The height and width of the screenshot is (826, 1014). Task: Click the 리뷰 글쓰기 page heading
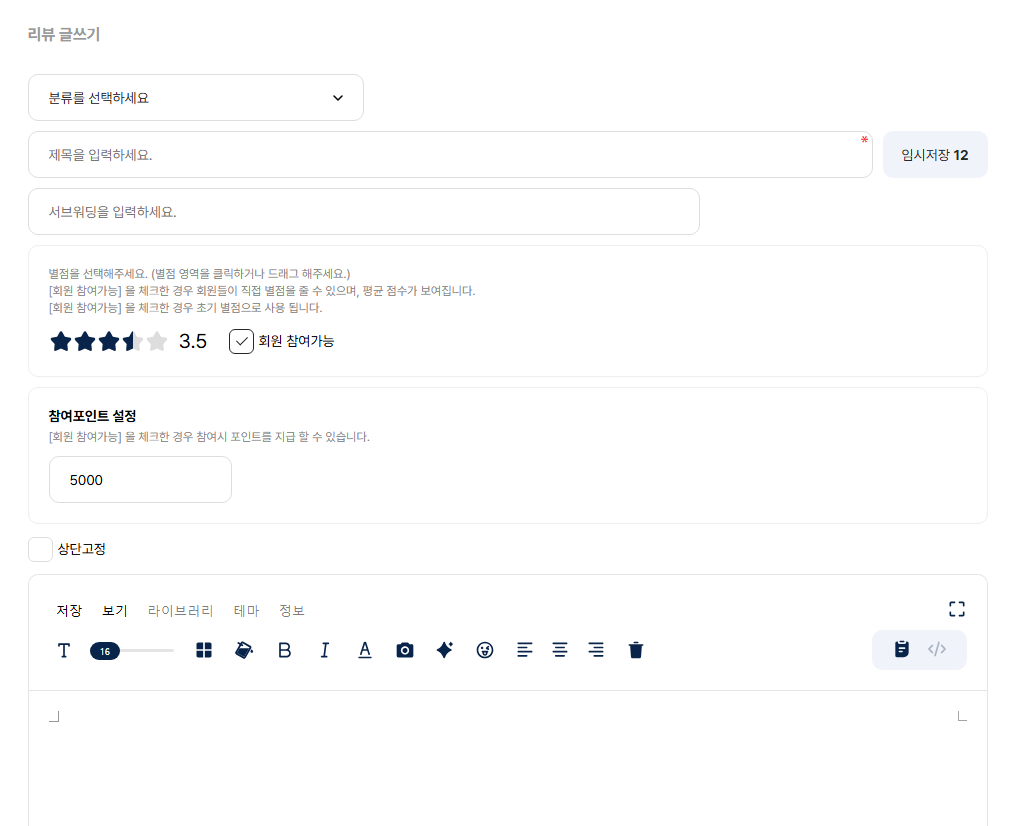coord(64,34)
